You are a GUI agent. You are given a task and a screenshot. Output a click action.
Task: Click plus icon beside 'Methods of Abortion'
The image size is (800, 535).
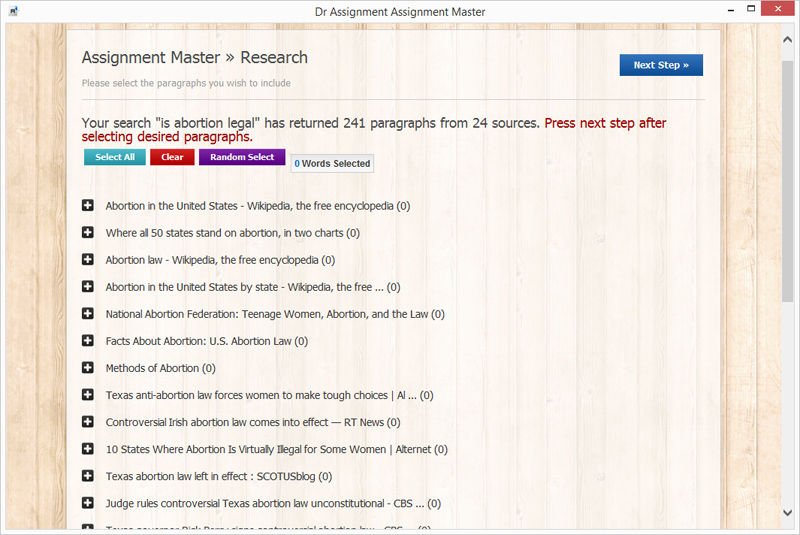click(x=88, y=368)
